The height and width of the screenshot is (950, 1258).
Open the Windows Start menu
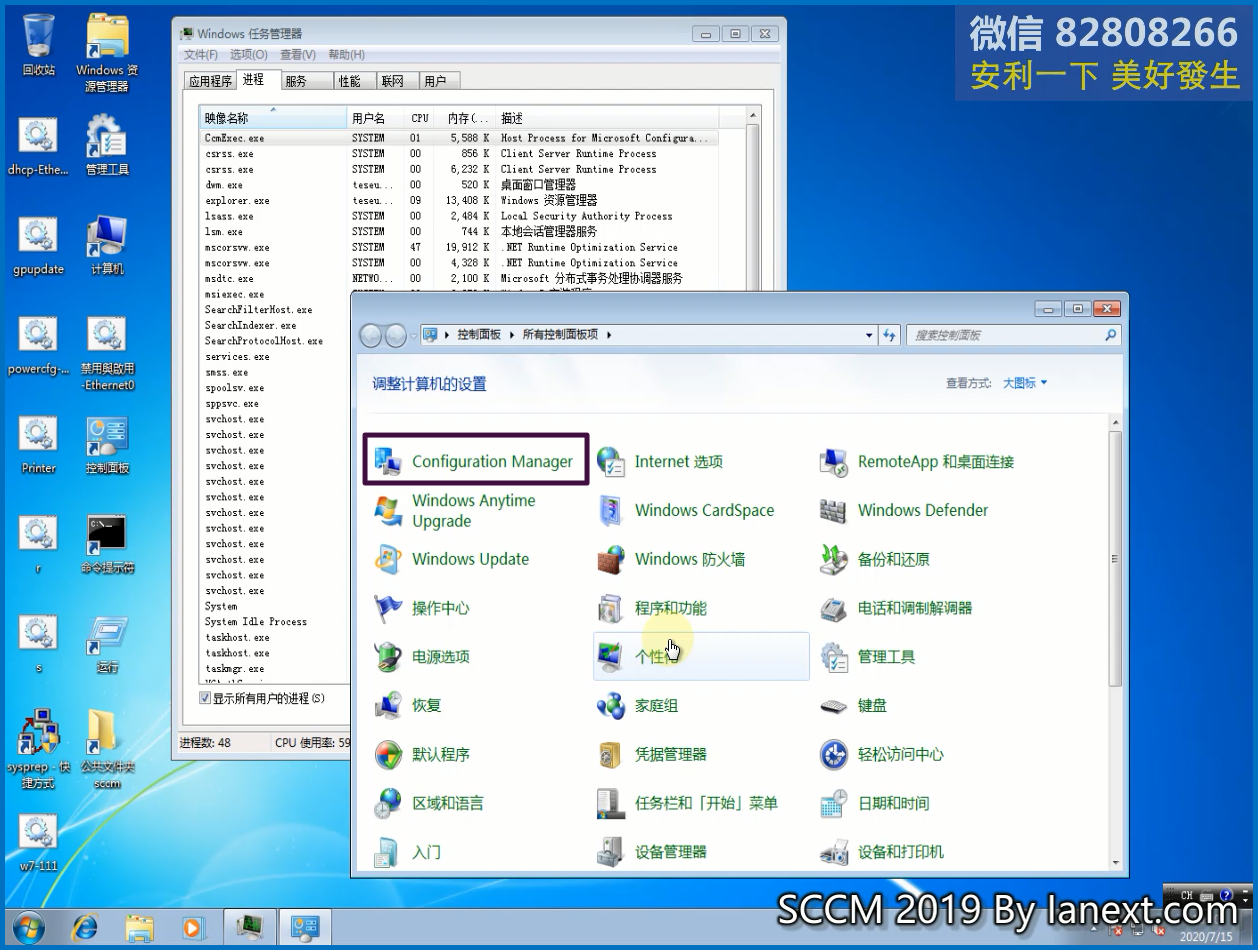pos(29,928)
